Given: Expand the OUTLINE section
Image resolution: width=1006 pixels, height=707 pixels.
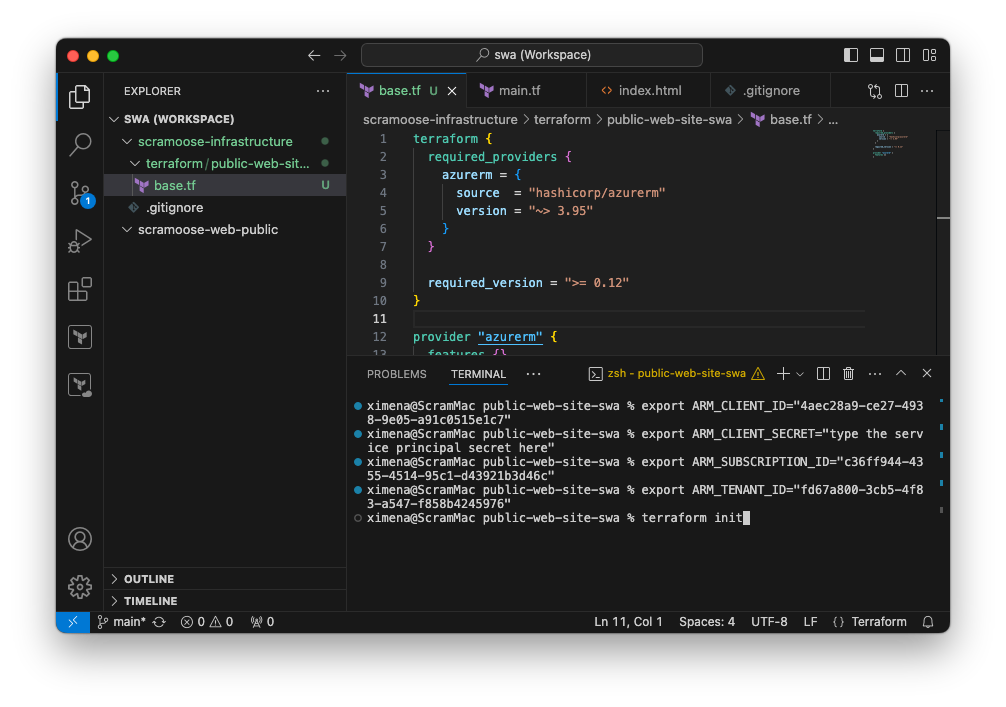Looking at the screenshot, I should (x=225, y=579).
